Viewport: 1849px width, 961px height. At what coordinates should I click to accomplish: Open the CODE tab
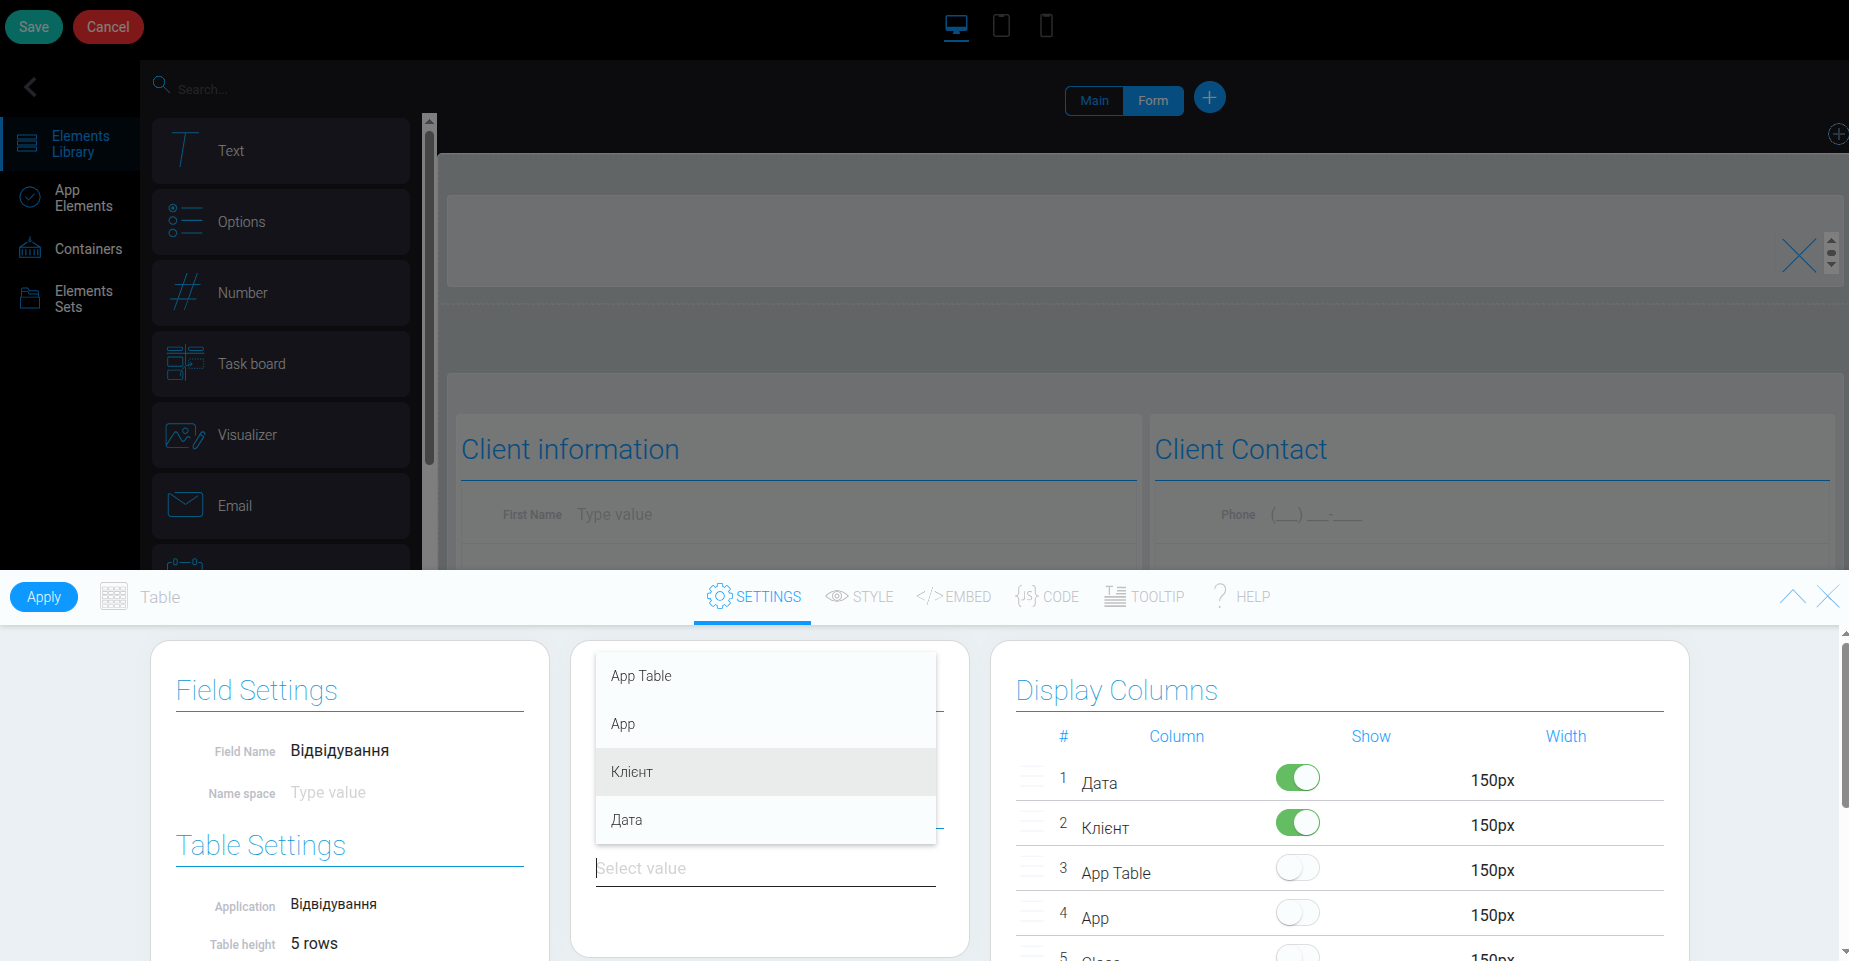tap(1047, 597)
